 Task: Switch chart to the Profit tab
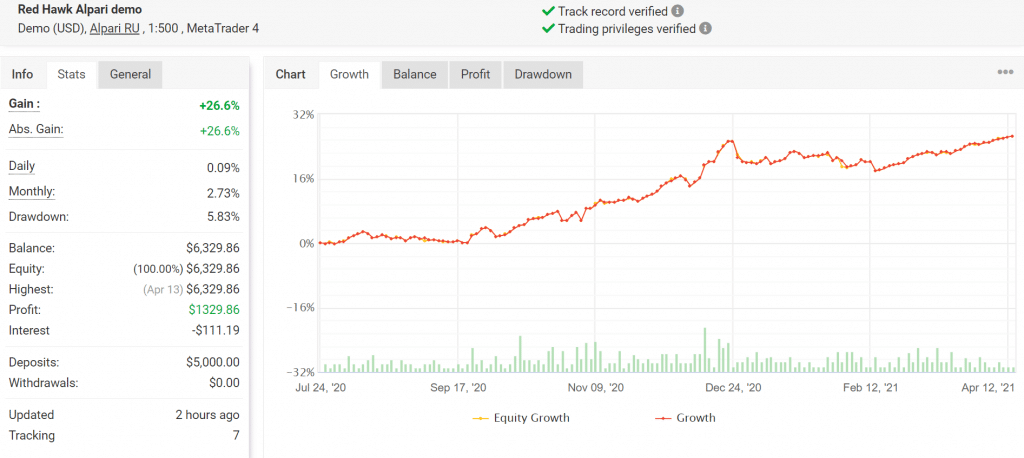tap(475, 74)
